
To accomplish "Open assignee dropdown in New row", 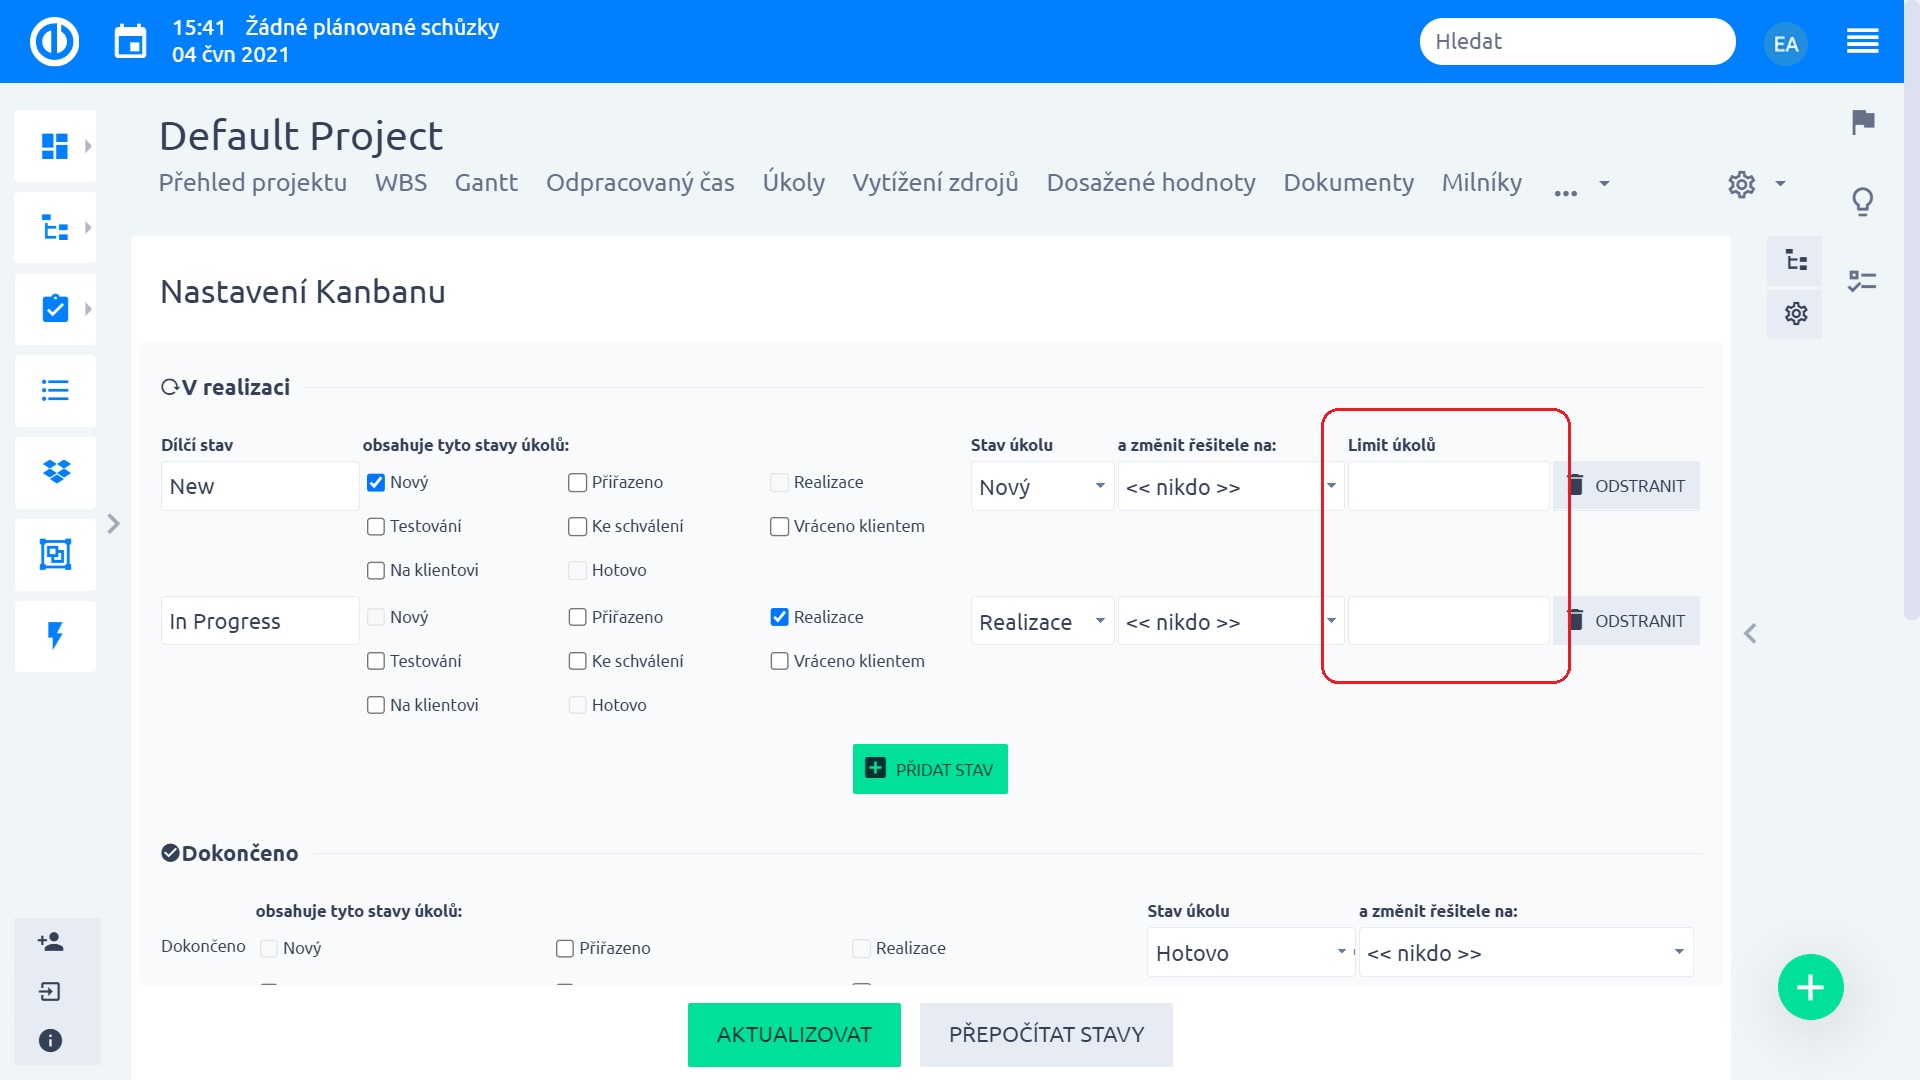I will coord(1231,487).
